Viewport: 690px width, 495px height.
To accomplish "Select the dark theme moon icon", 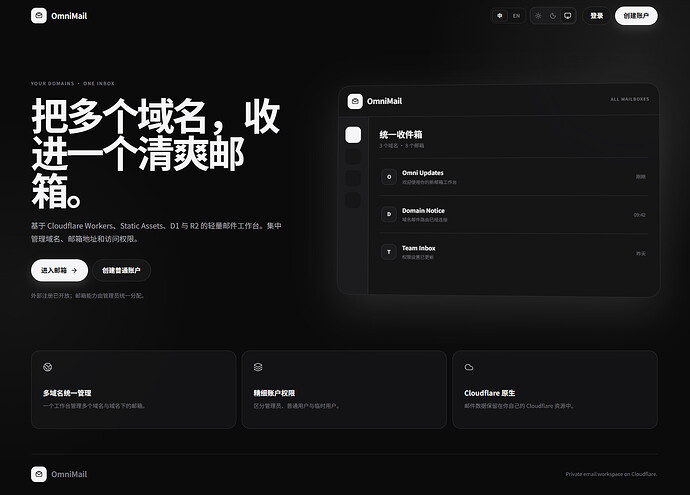I will point(553,16).
